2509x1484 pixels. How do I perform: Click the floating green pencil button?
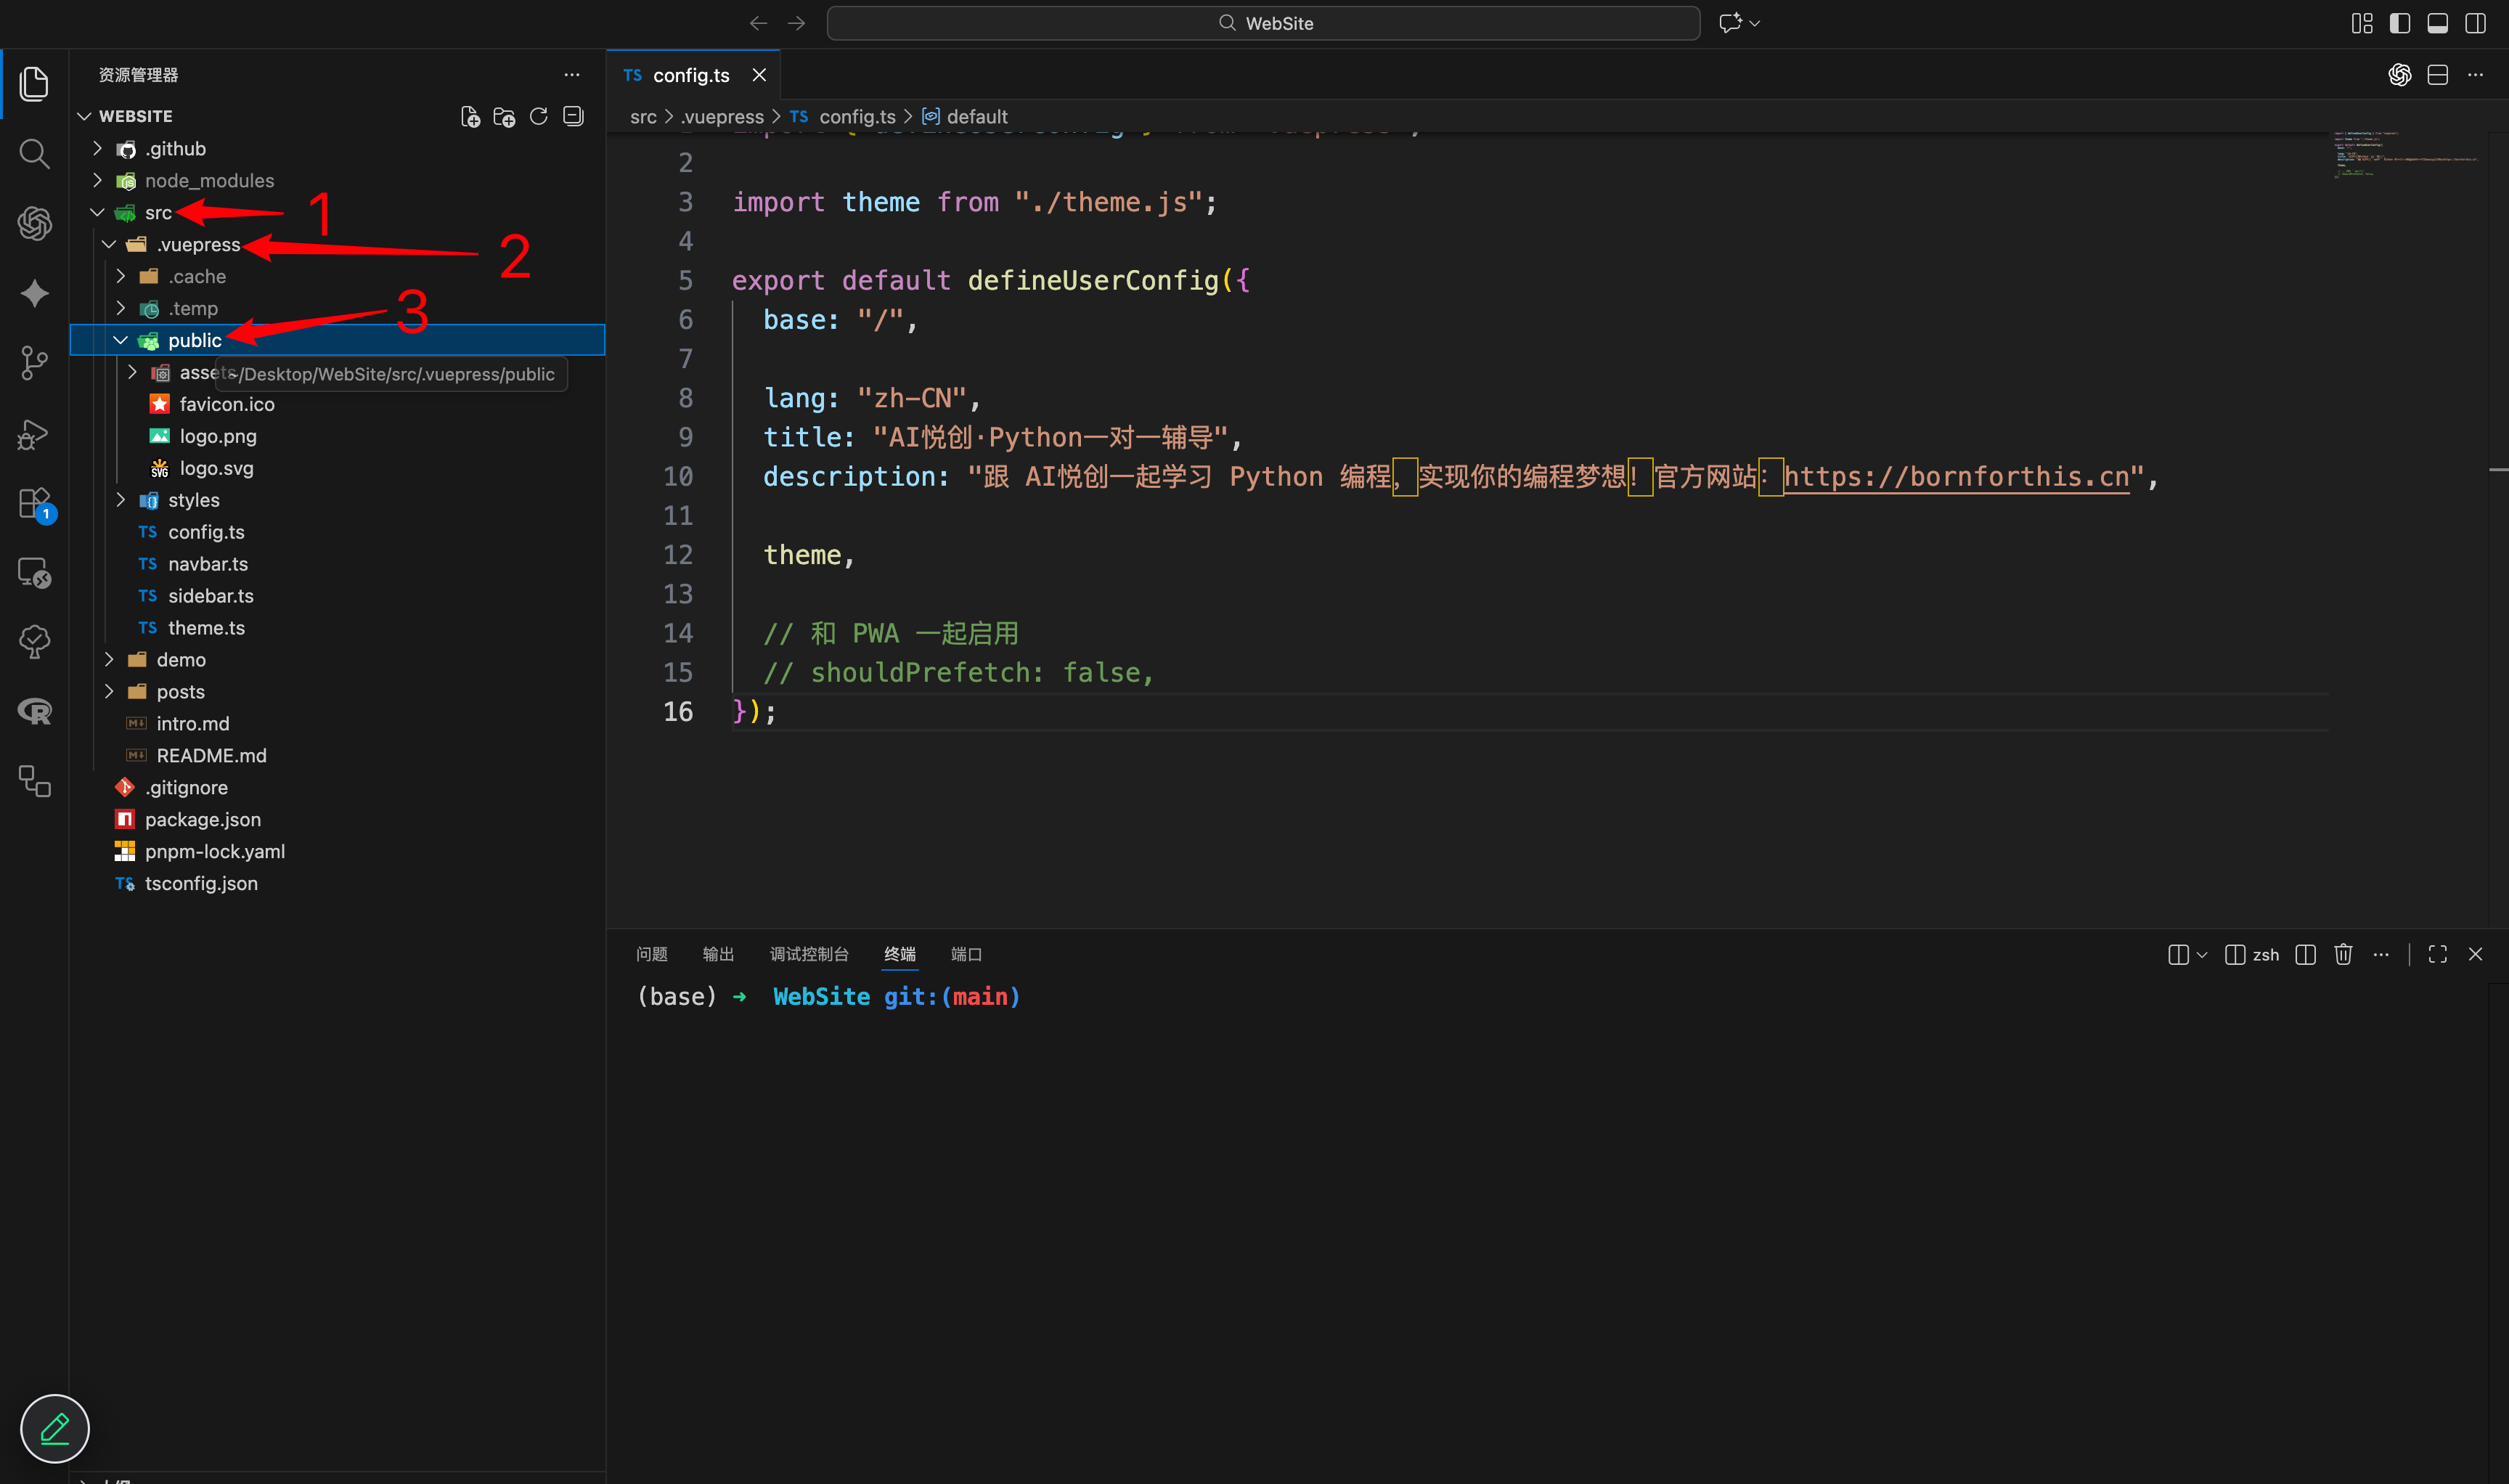[x=55, y=1429]
